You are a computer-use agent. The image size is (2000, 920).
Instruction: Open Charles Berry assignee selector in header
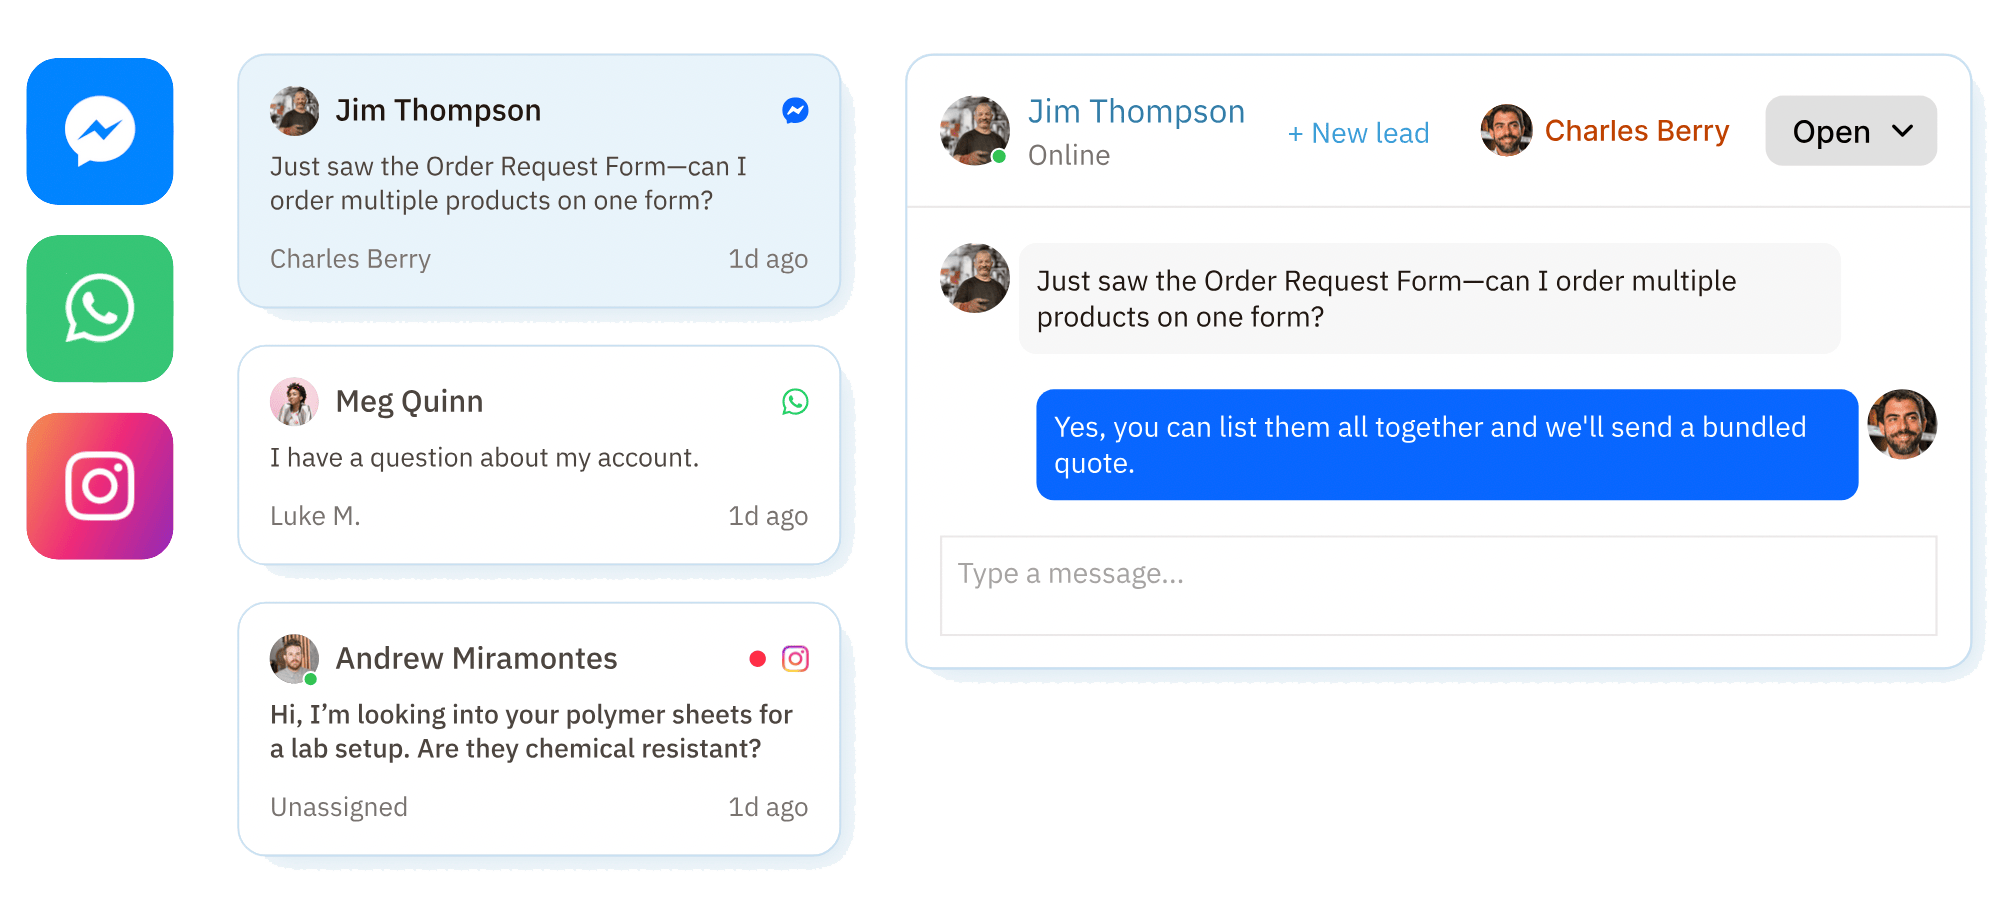pos(1605,131)
